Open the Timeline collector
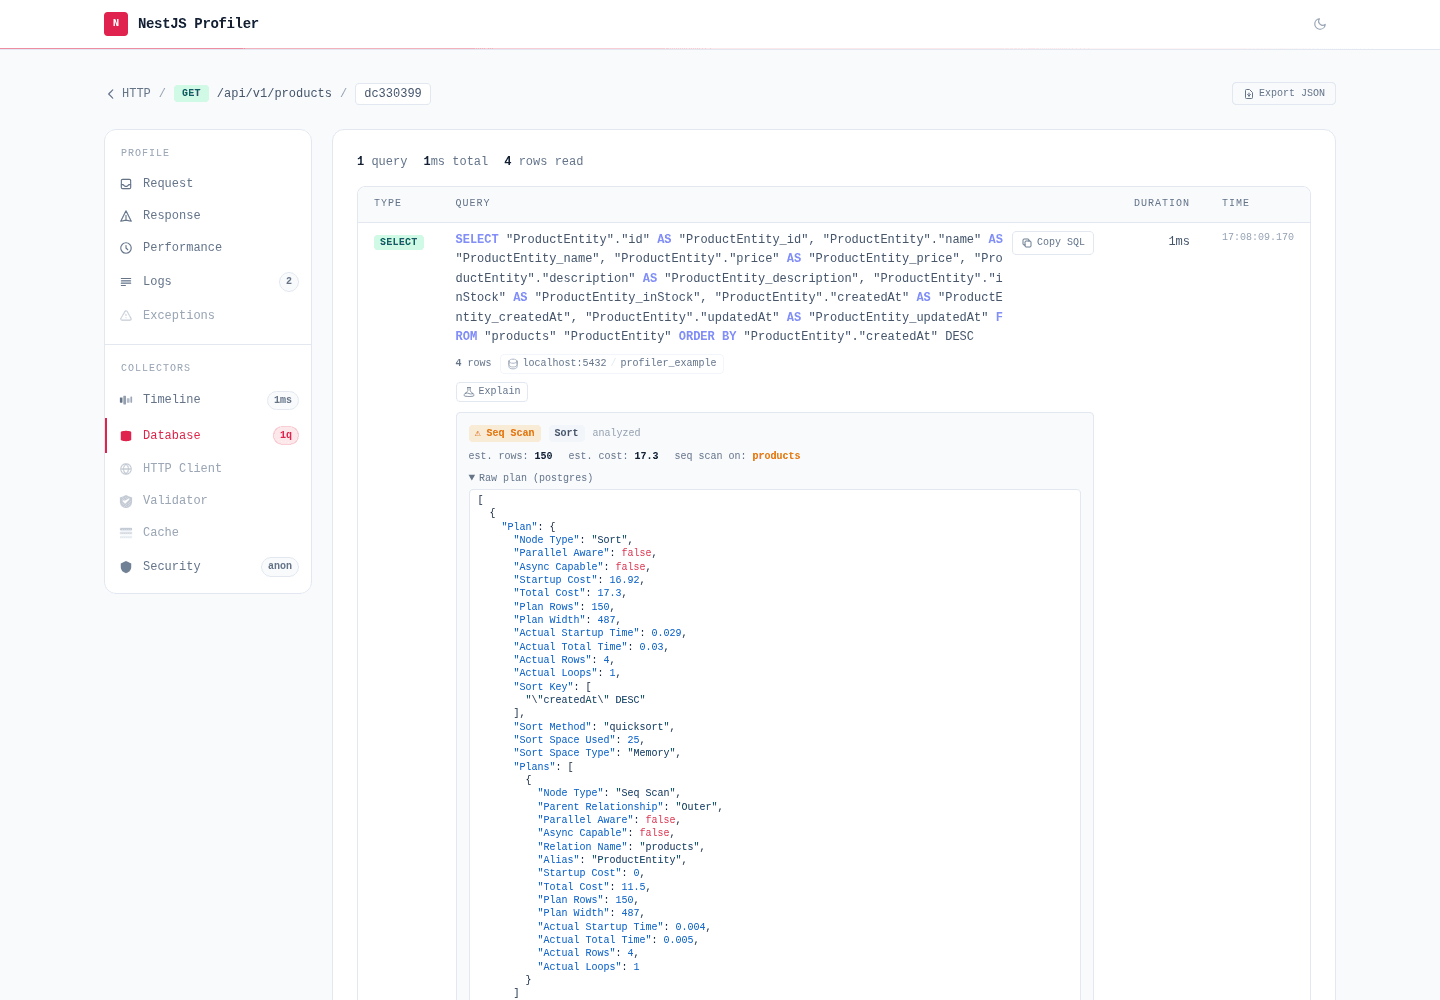Image resolution: width=1440 pixels, height=1000 pixels. click(x=208, y=400)
